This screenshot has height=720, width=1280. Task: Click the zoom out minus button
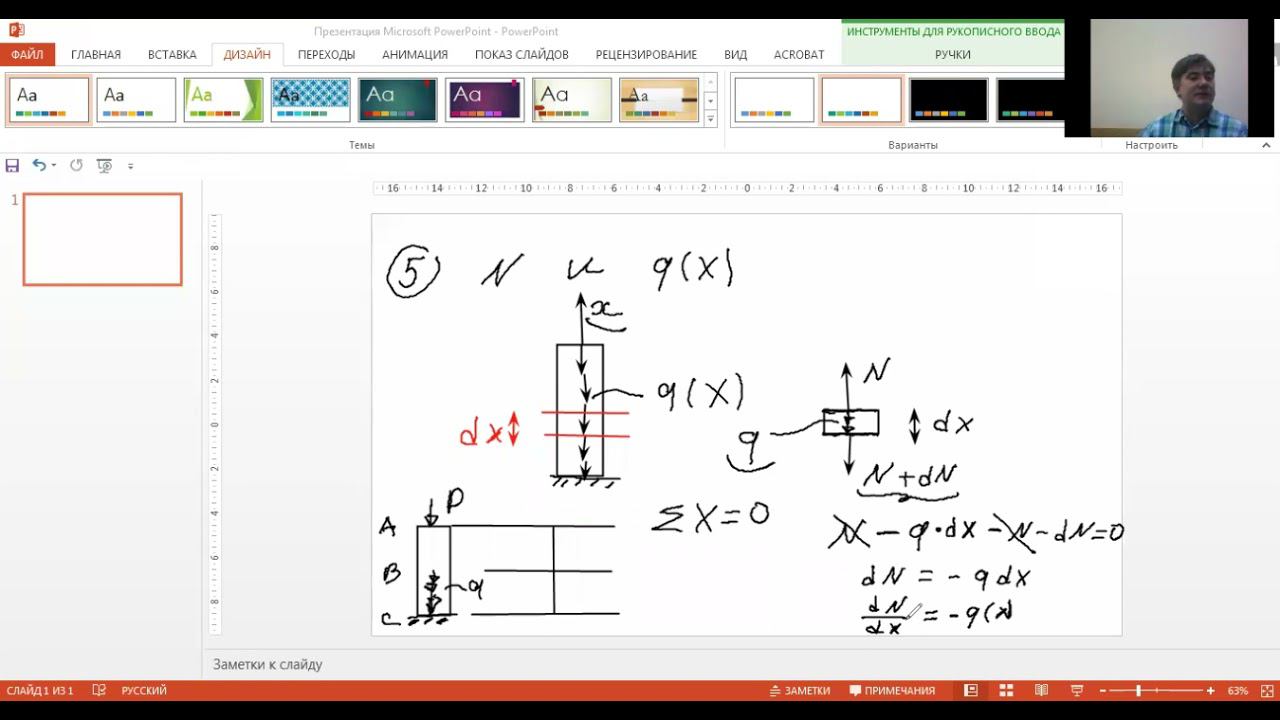point(1103,691)
